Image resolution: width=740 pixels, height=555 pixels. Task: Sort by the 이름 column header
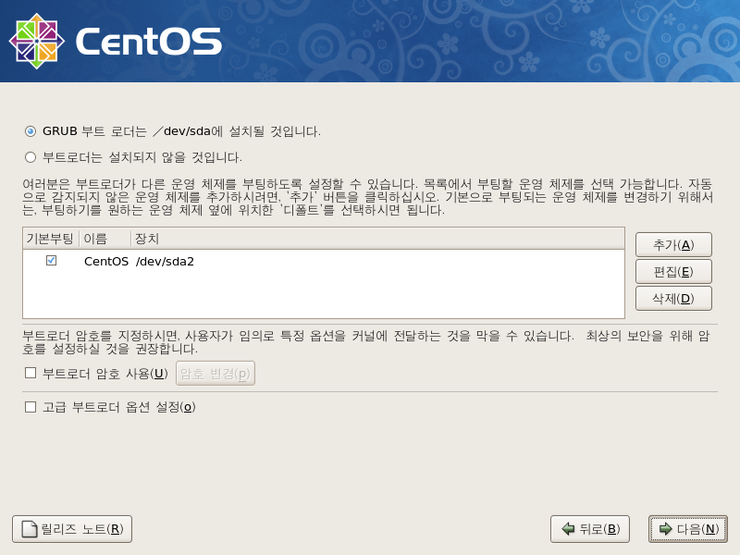104,239
